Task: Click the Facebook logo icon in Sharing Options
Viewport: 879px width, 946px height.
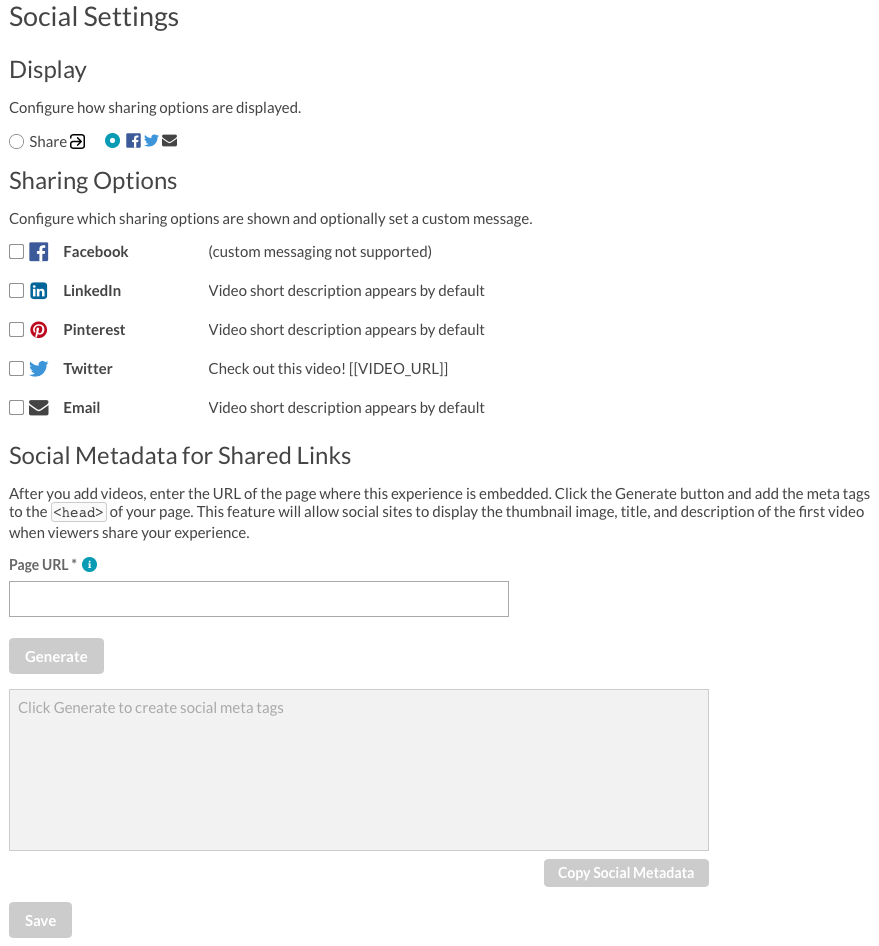Action: coord(39,252)
